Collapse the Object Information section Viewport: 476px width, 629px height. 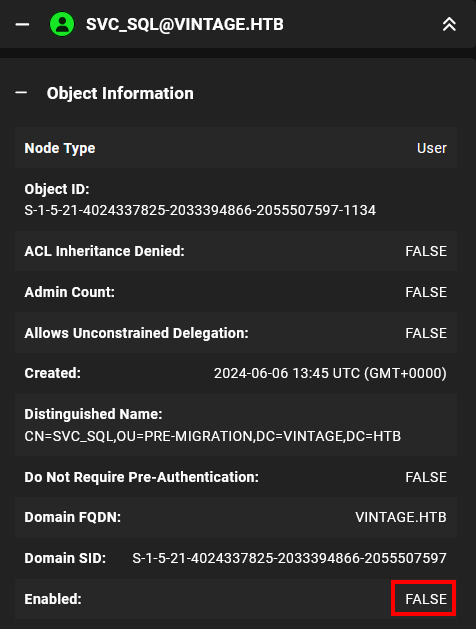tap(21, 93)
